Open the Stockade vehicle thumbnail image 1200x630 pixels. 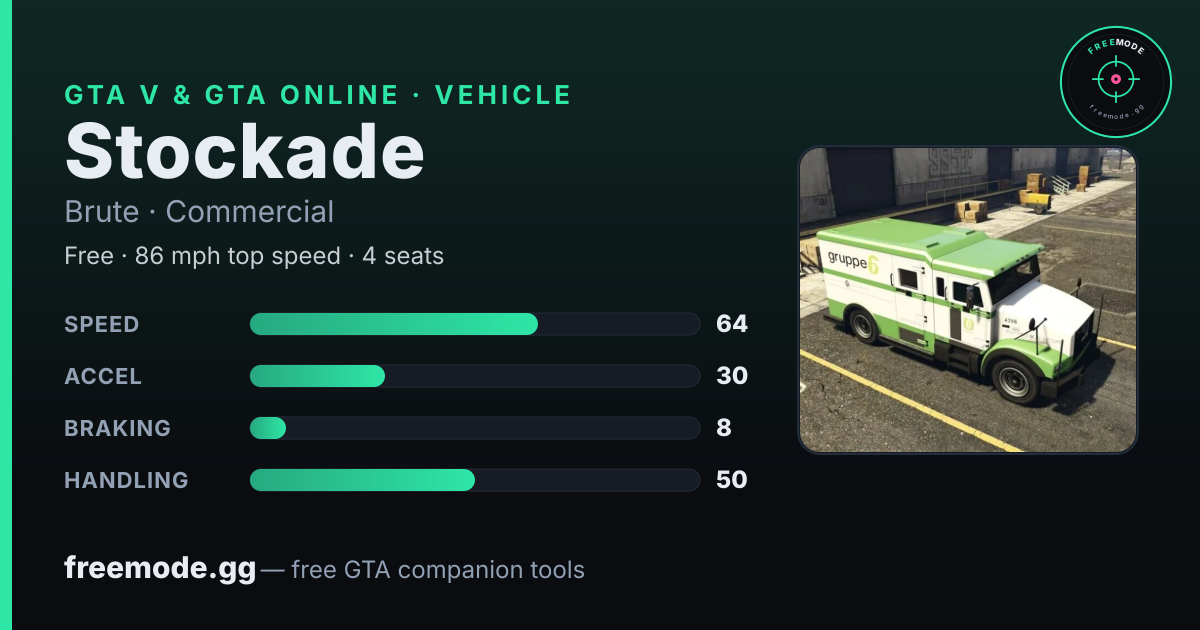point(967,300)
